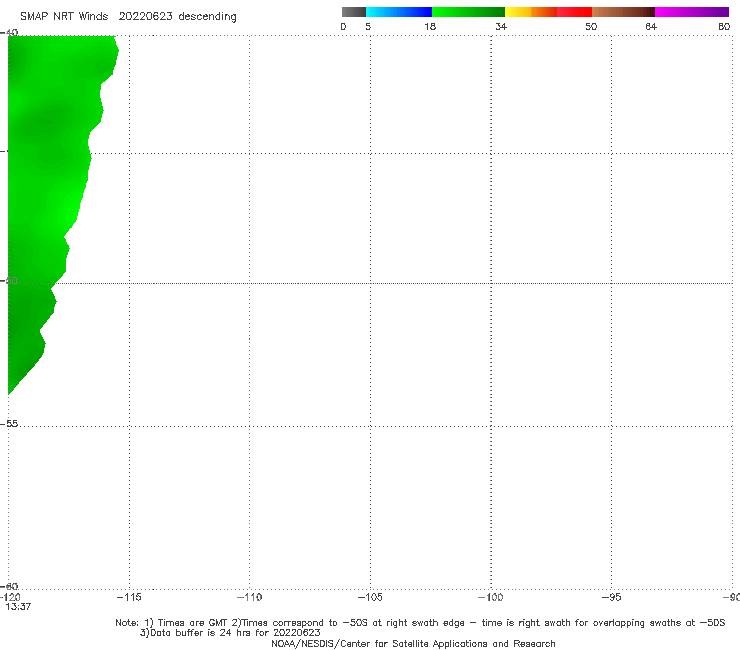The height and width of the screenshot is (650, 740).
Task: Click the color bar label '64'
Action: click(x=651, y=26)
